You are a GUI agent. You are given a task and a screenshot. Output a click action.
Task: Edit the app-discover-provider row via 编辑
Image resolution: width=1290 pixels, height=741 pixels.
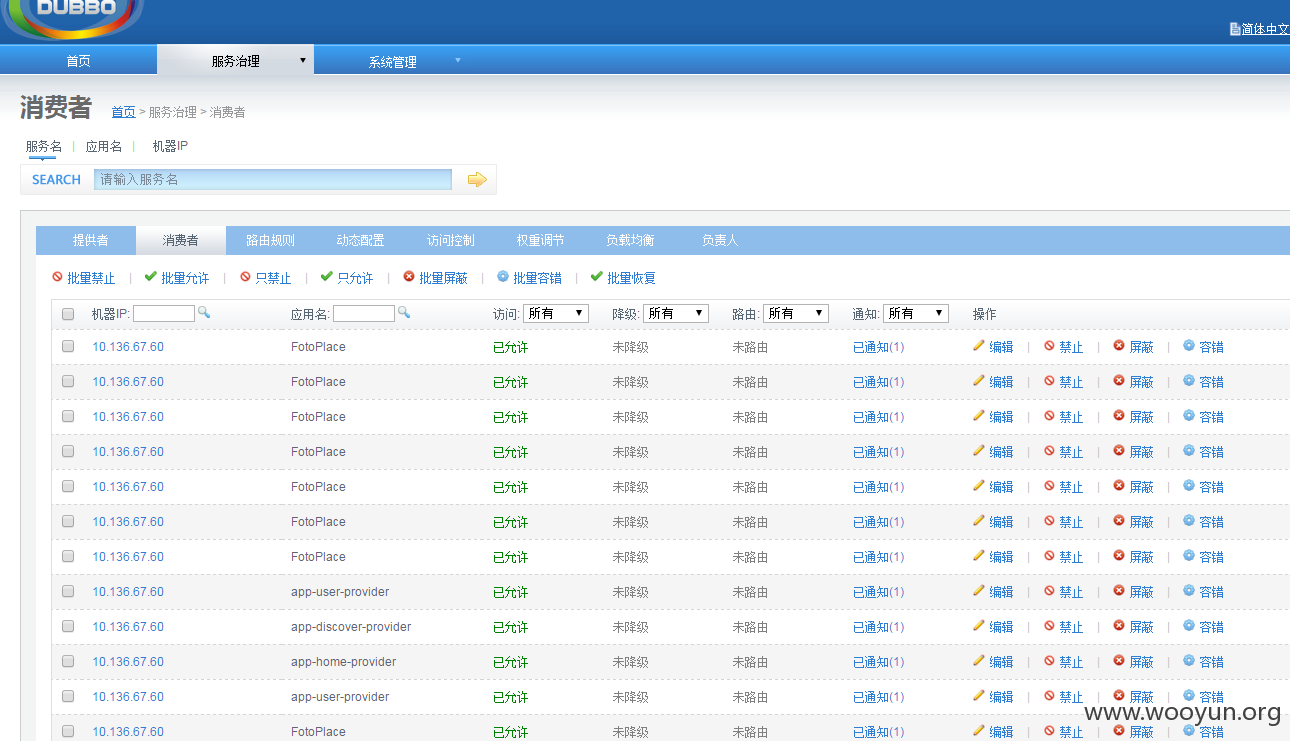click(x=993, y=627)
